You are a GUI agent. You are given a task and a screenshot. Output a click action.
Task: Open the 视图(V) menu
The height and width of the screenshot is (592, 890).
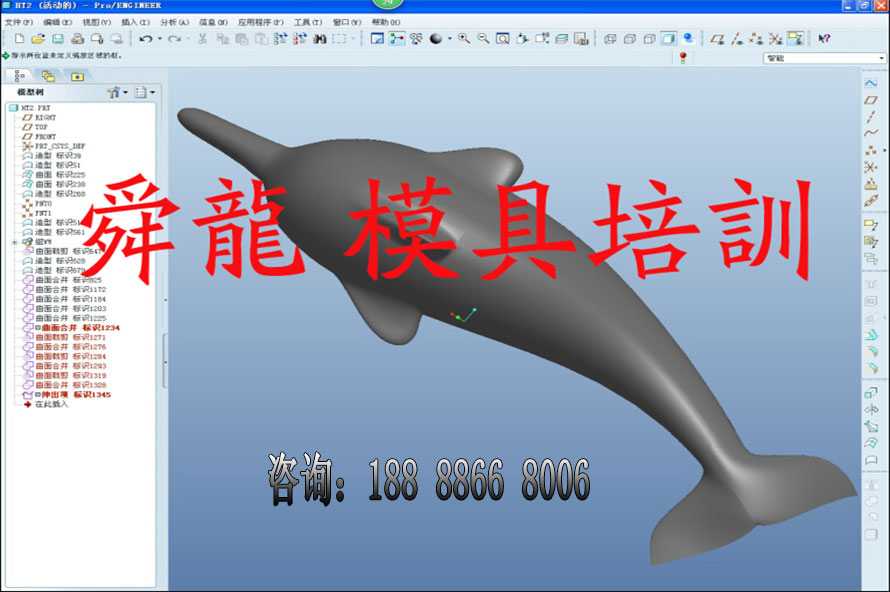[x=96, y=22]
